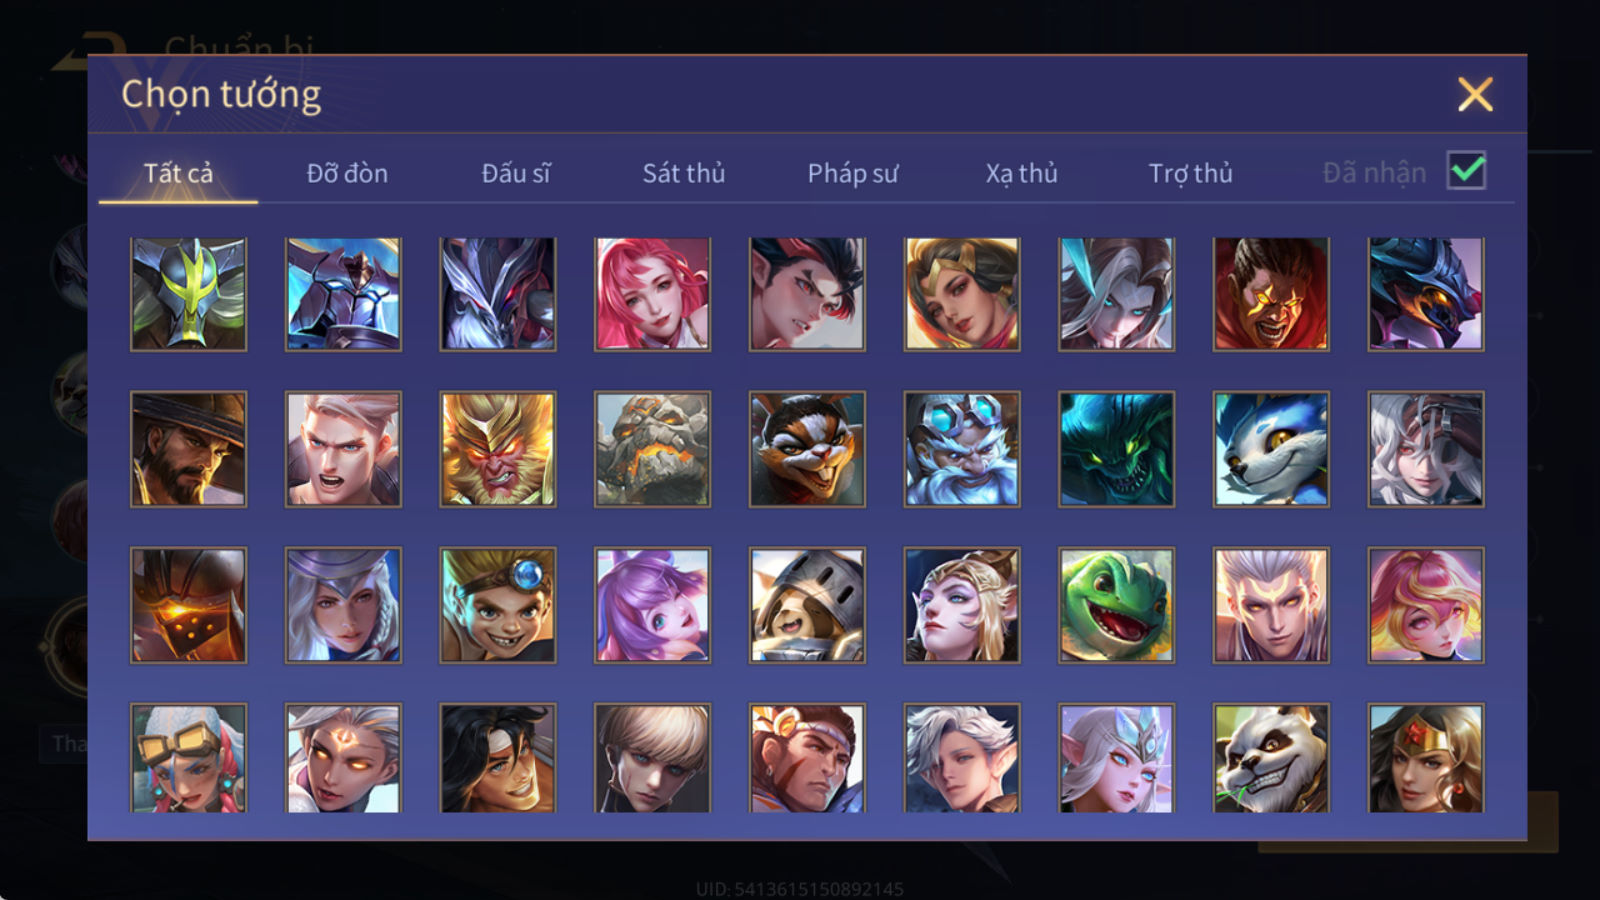The width and height of the screenshot is (1600, 900).
Task: Close the Chọn tướng dialog
Action: (1475, 95)
